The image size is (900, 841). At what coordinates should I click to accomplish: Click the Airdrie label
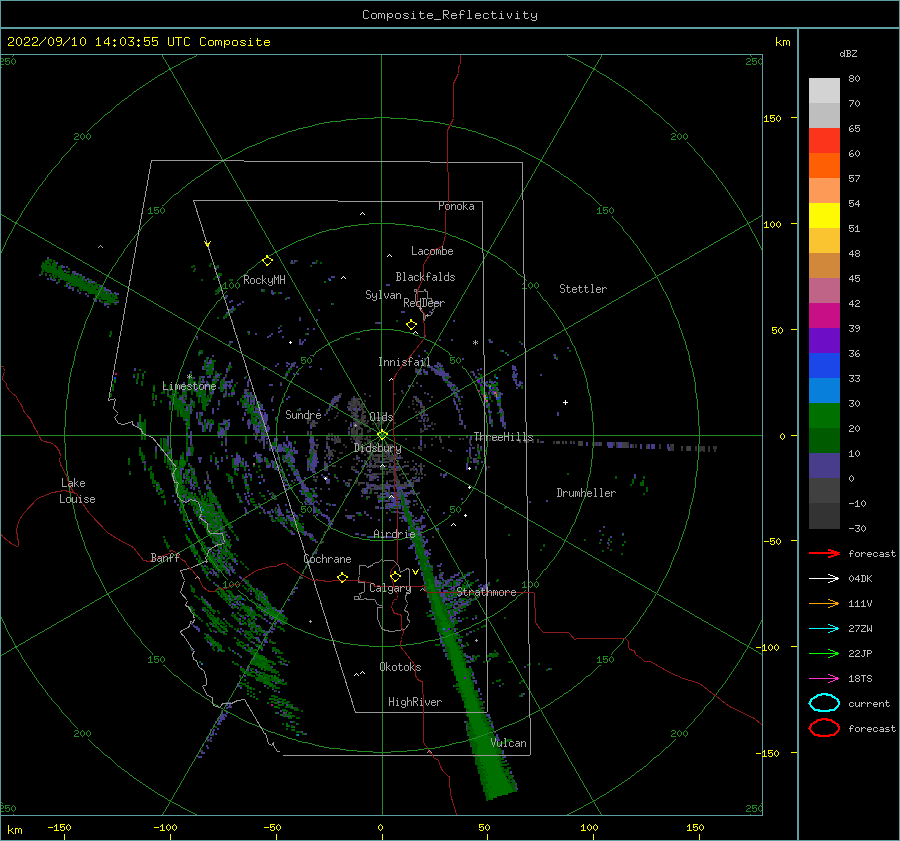(394, 534)
